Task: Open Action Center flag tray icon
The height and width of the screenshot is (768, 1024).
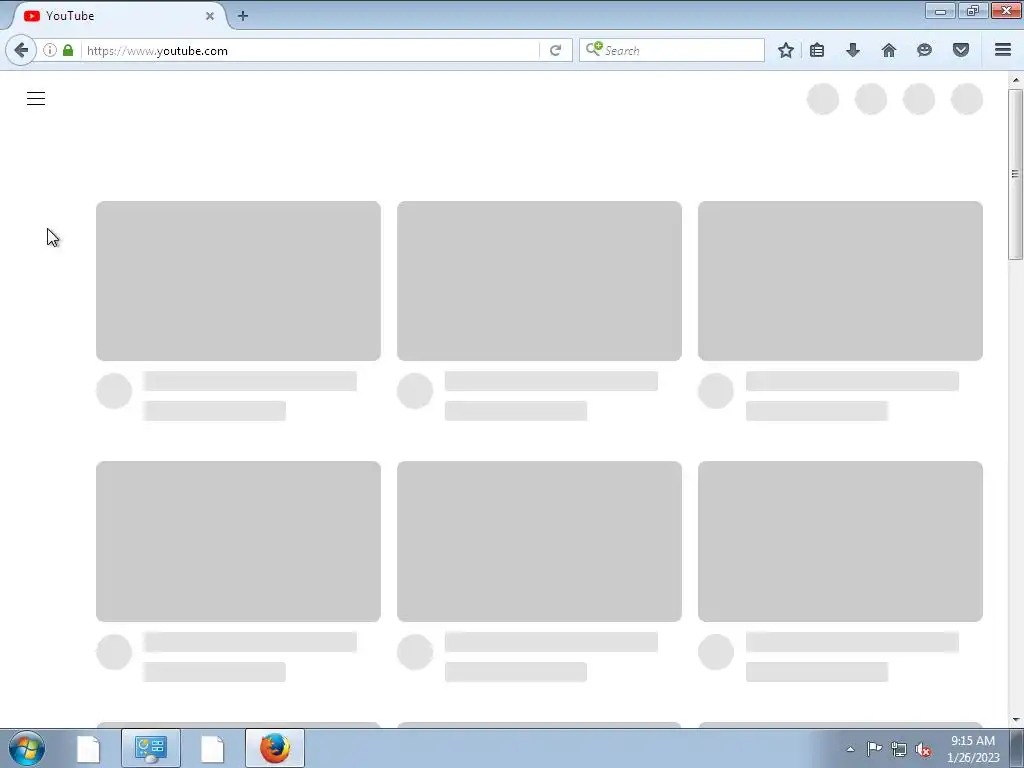Action: pyautogui.click(x=874, y=748)
